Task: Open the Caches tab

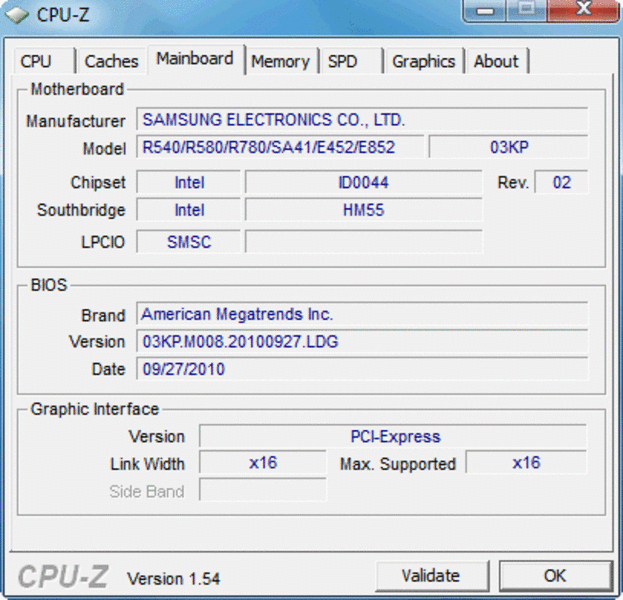Action: 111,61
